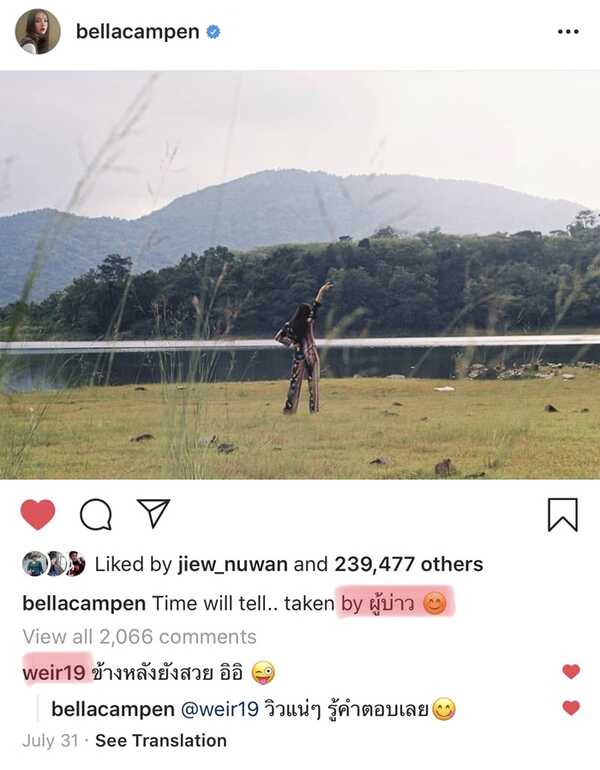The width and height of the screenshot is (600, 770).
Task: Tap the paper plane share icon
Action: coord(153,513)
